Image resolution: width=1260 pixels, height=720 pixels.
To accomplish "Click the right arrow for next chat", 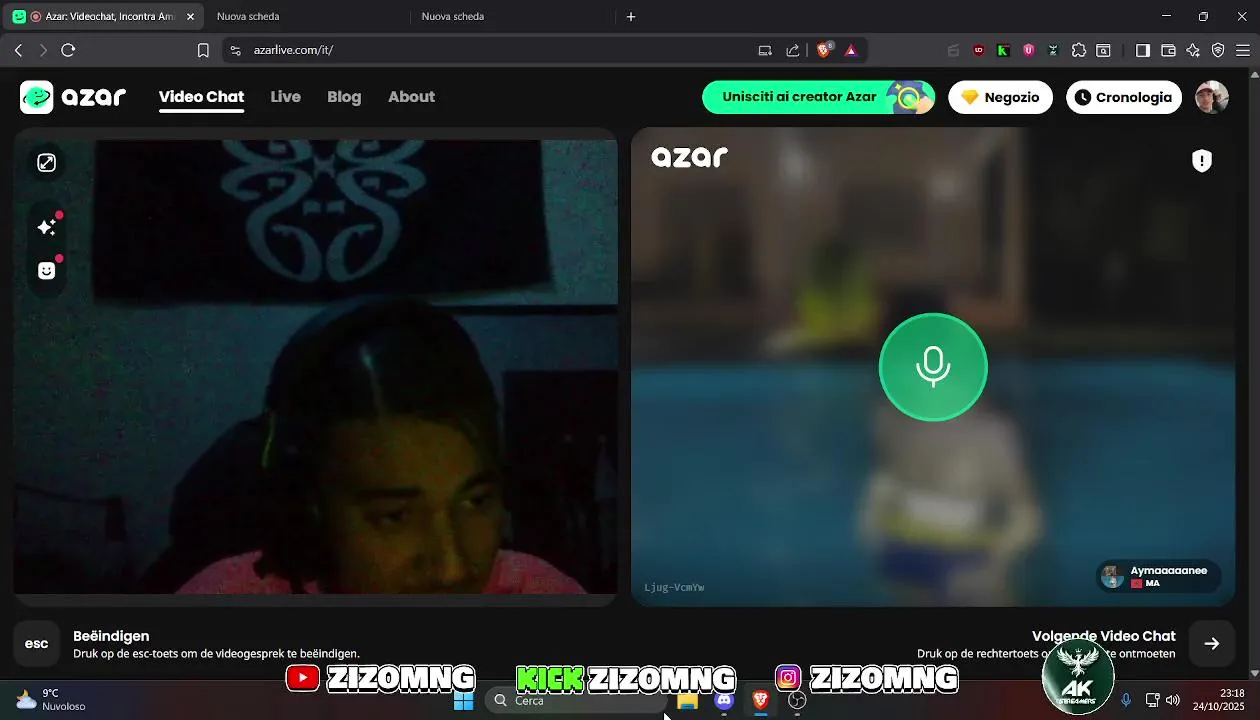I will click(1211, 644).
